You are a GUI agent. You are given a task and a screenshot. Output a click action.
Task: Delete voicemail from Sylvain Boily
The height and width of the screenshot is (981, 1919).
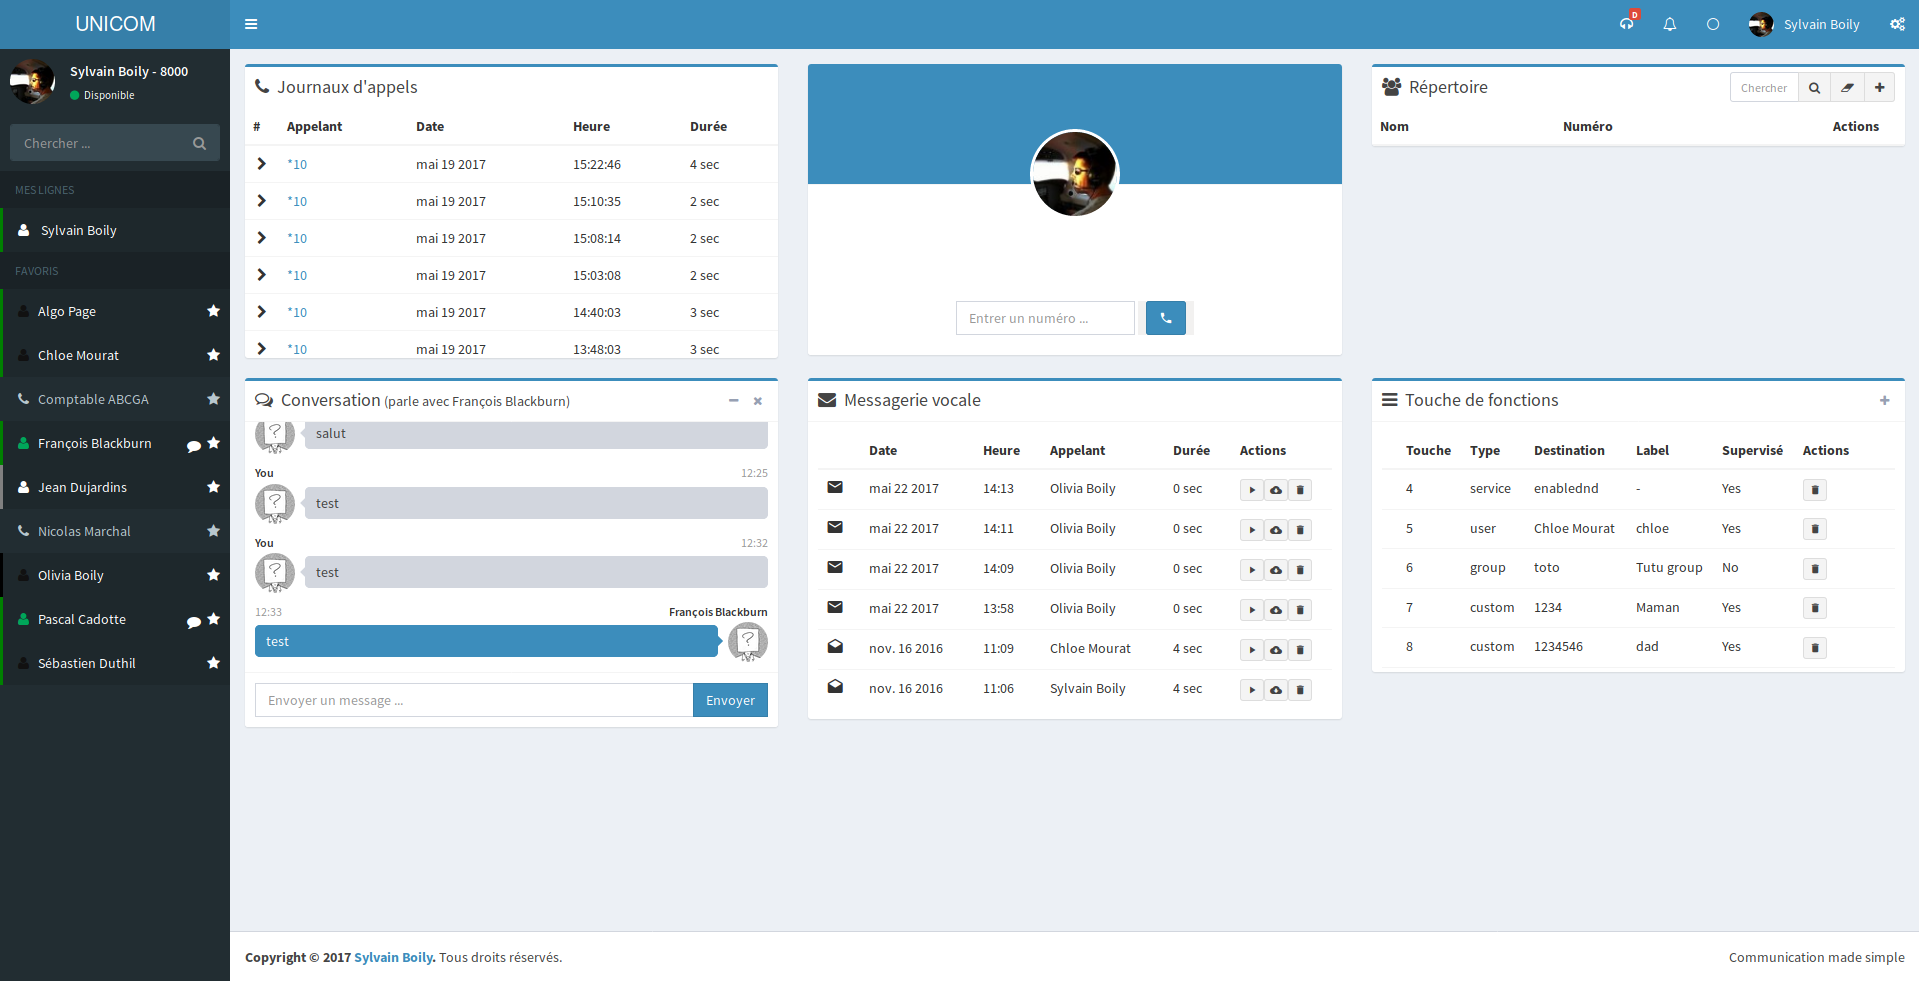click(1300, 690)
